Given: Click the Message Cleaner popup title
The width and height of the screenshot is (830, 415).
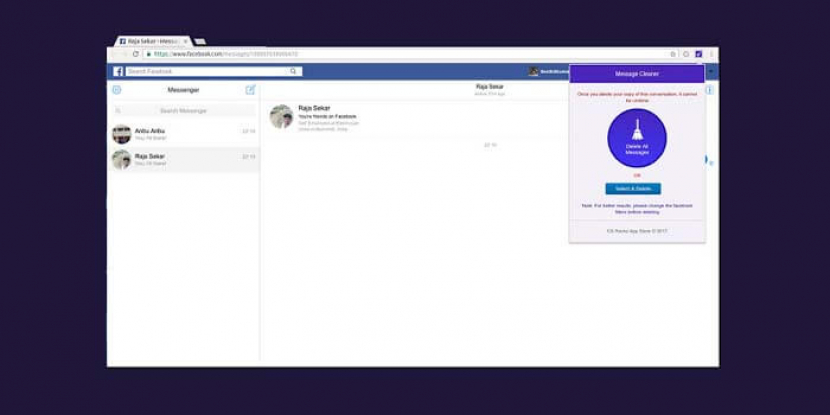Looking at the screenshot, I should 637,74.
